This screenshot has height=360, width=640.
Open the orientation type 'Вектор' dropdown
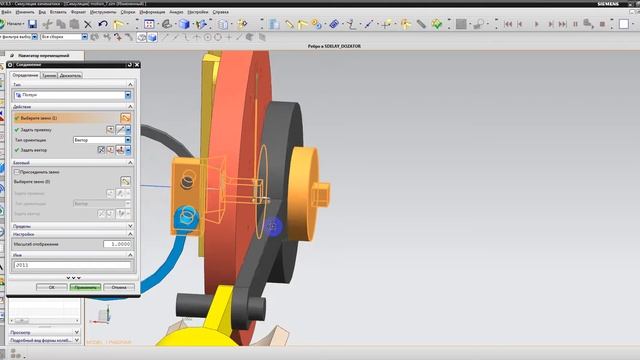(x=128, y=140)
